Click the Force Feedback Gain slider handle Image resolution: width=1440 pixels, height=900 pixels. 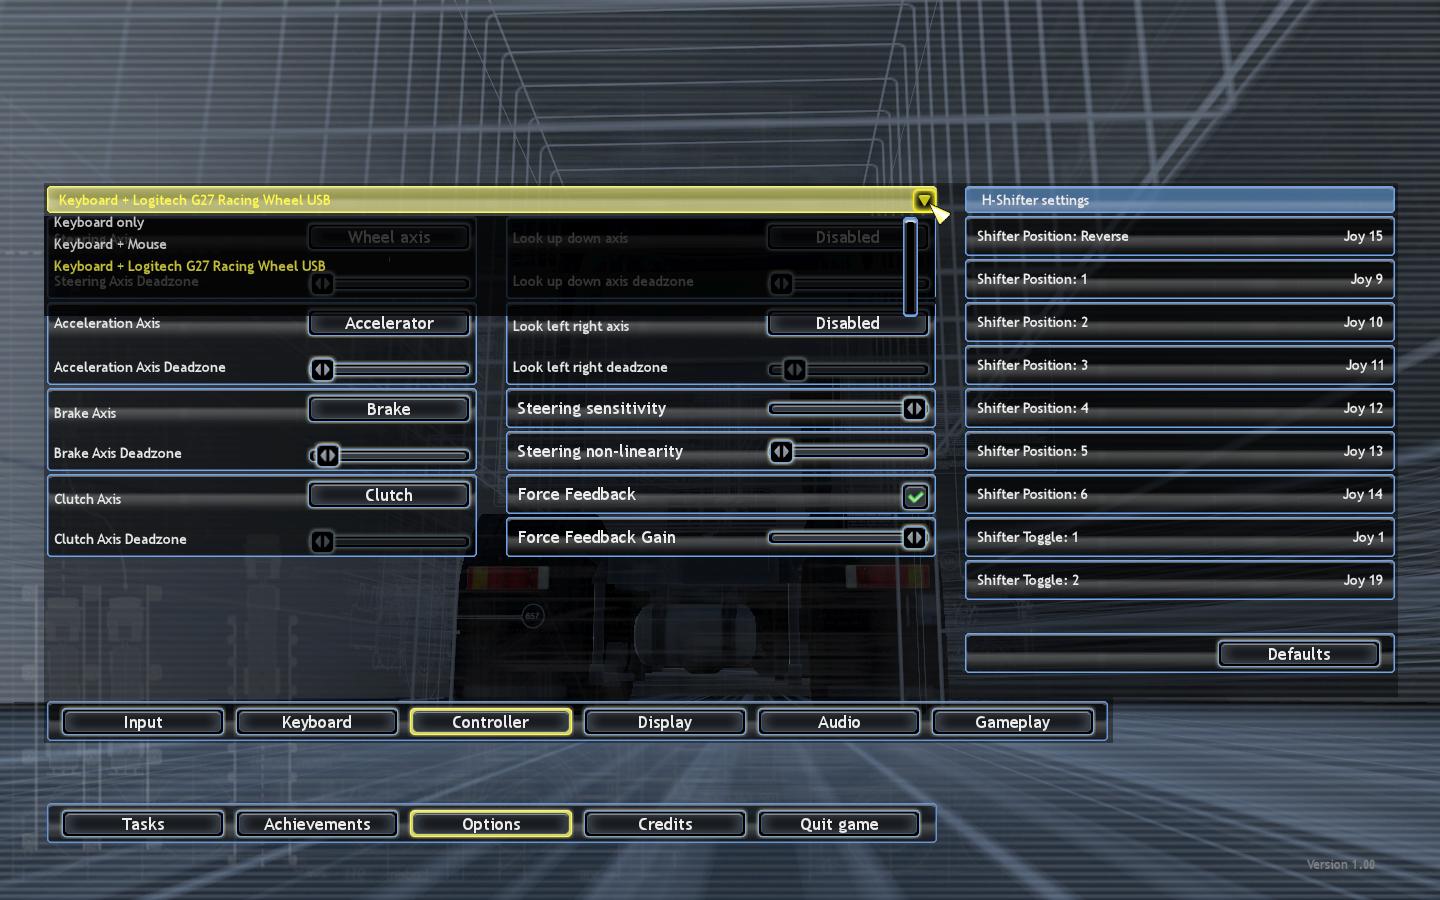pyautogui.click(x=914, y=538)
